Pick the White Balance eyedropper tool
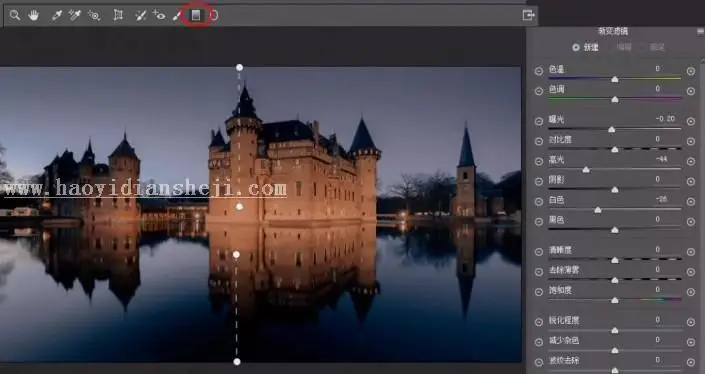The width and height of the screenshot is (705, 374). click(x=57, y=15)
